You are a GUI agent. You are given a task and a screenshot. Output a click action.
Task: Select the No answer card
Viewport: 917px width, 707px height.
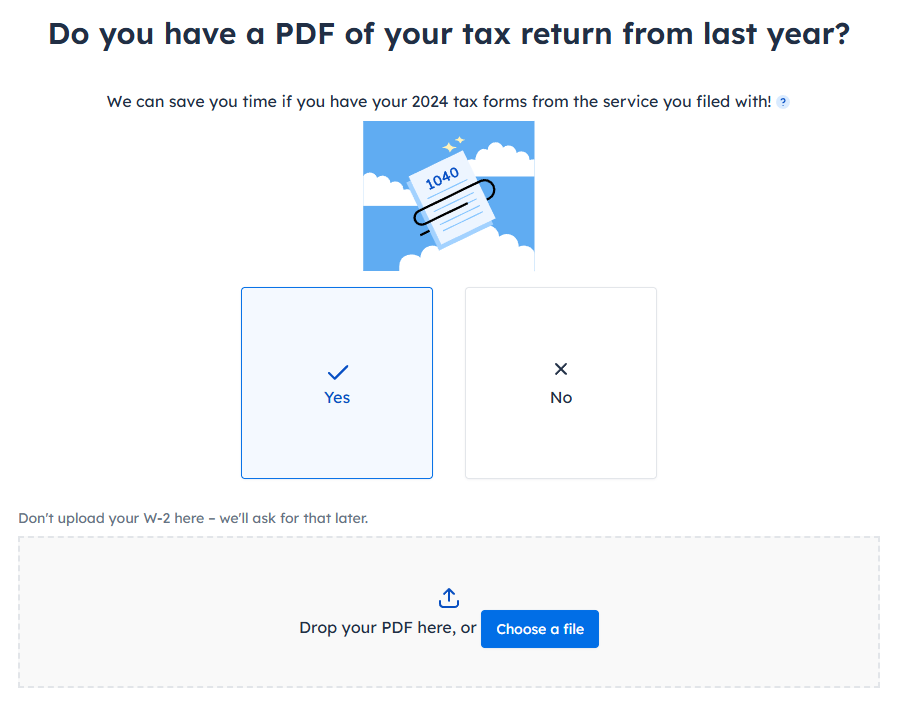(x=560, y=383)
